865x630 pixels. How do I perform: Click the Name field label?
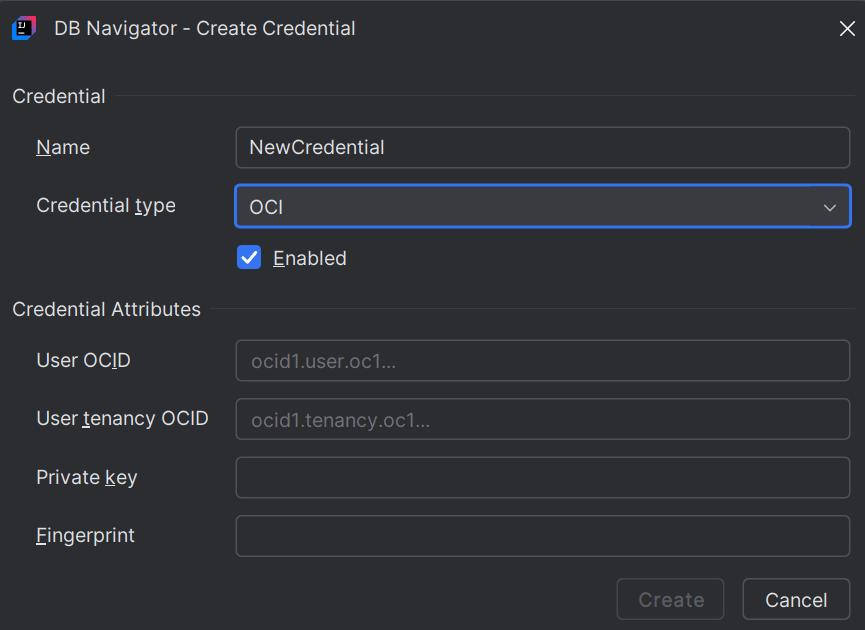coord(63,147)
